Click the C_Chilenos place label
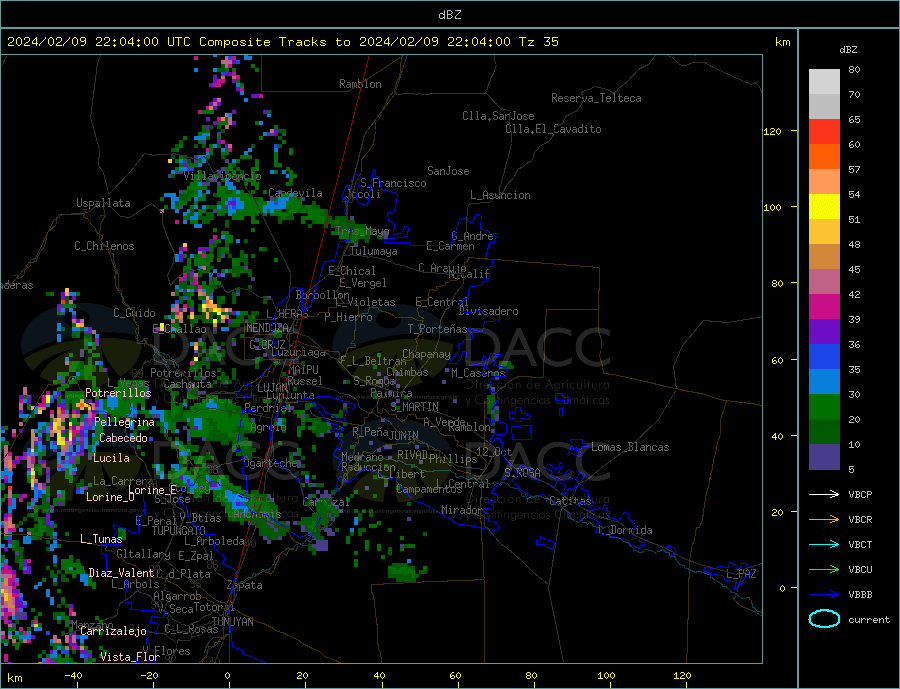Viewport: 900px width, 689px height. click(x=104, y=246)
